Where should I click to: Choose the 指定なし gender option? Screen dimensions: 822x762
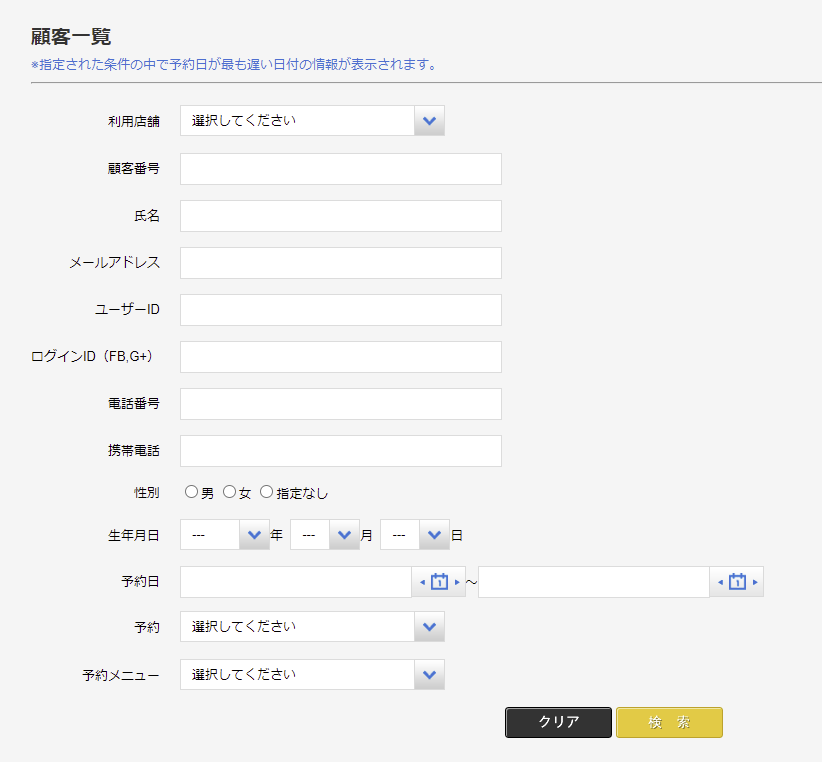pyautogui.click(x=266, y=492)
